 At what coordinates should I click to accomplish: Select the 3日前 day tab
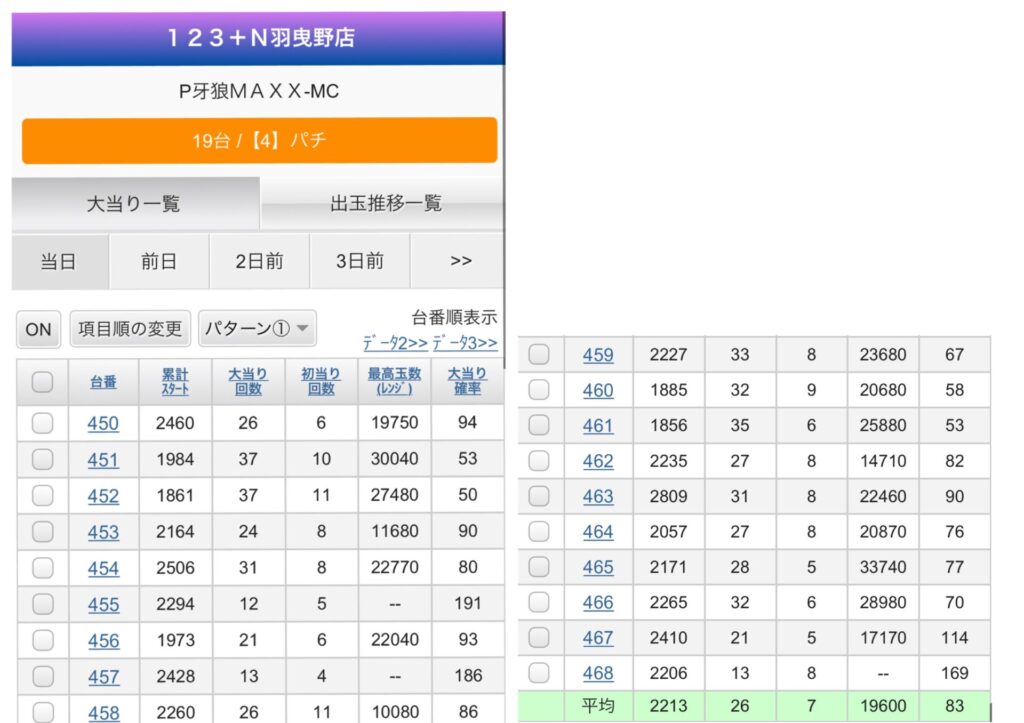click(359, 261)
